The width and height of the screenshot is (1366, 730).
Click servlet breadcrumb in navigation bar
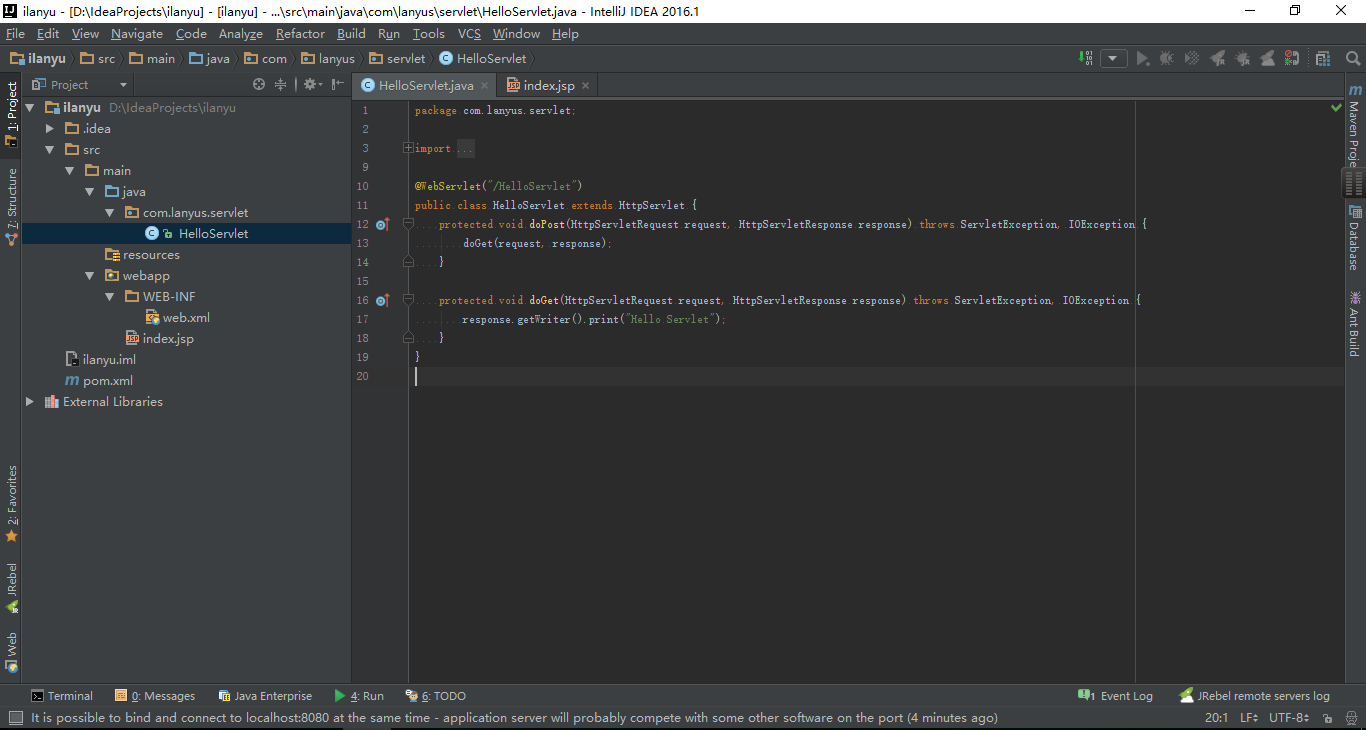click(x=397, y=59)
